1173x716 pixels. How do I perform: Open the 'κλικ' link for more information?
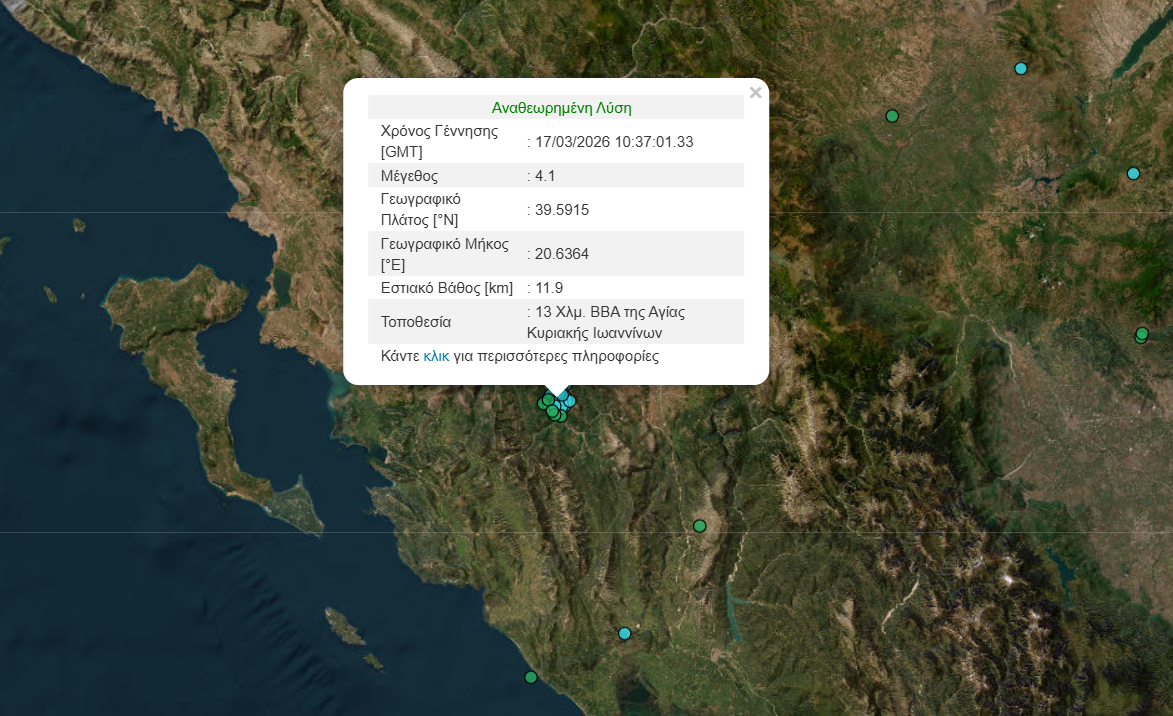[x=436, y=356]
